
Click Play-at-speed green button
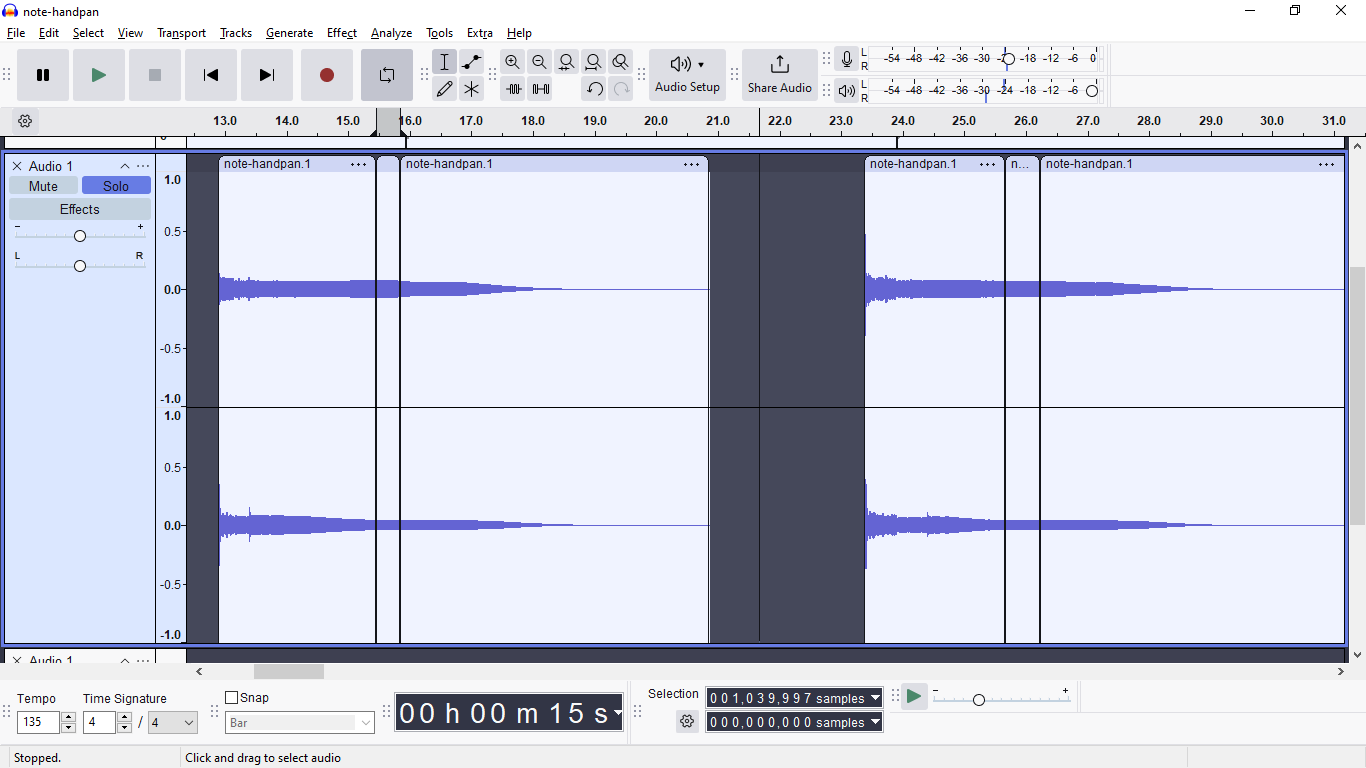pyautogui.click(x=914, y=697)
